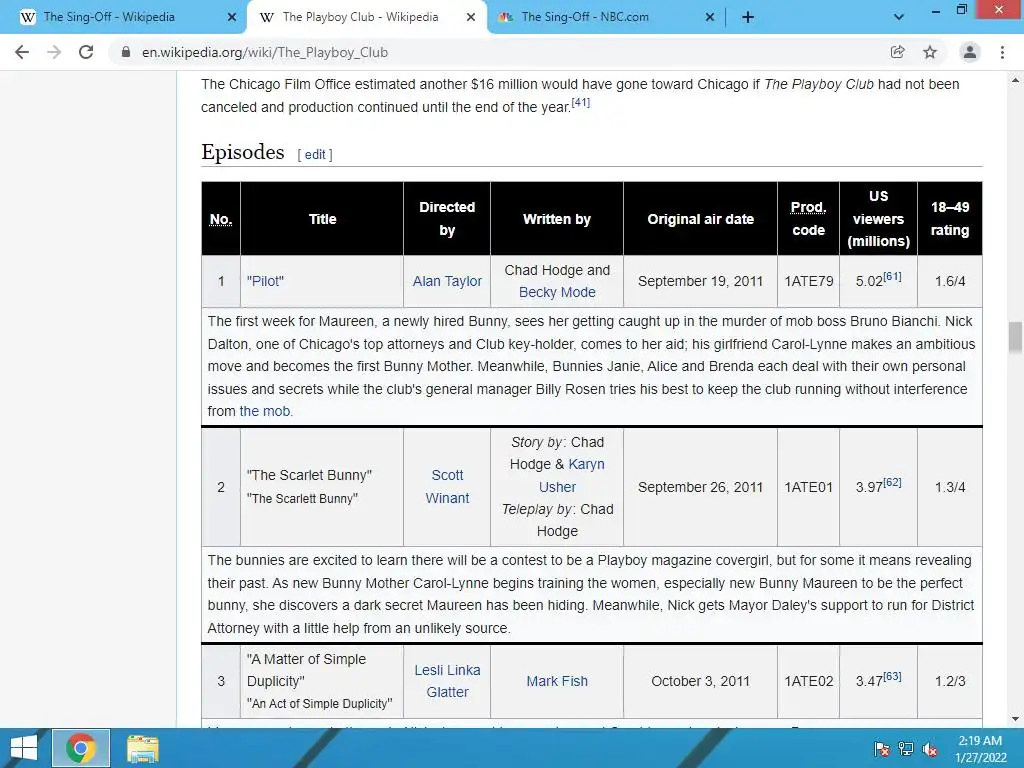1024x768 pixels.
Task: Close the Playboy Club Wikipedia tab
Action: click(471, 18)
